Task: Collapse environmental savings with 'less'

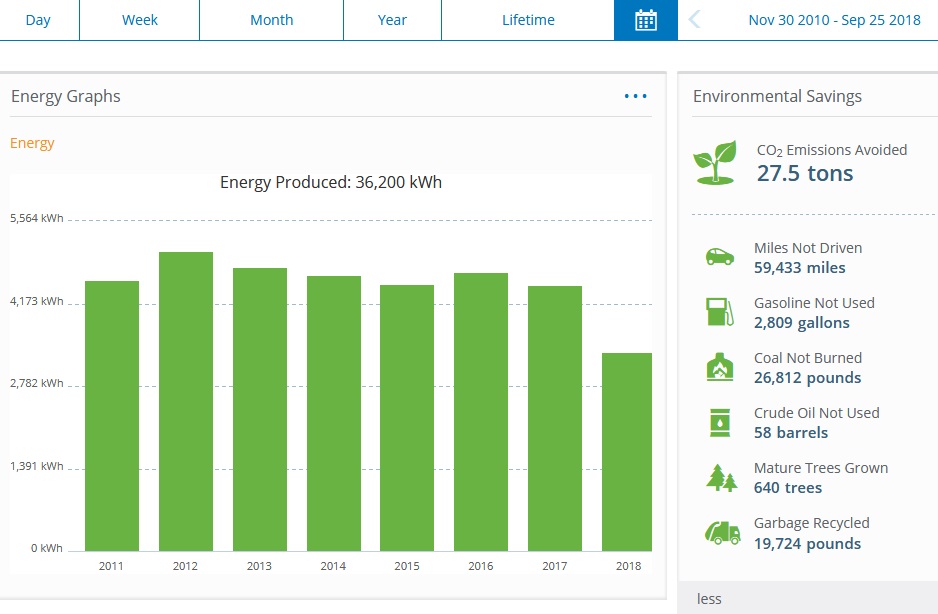Action: [709, 598]
